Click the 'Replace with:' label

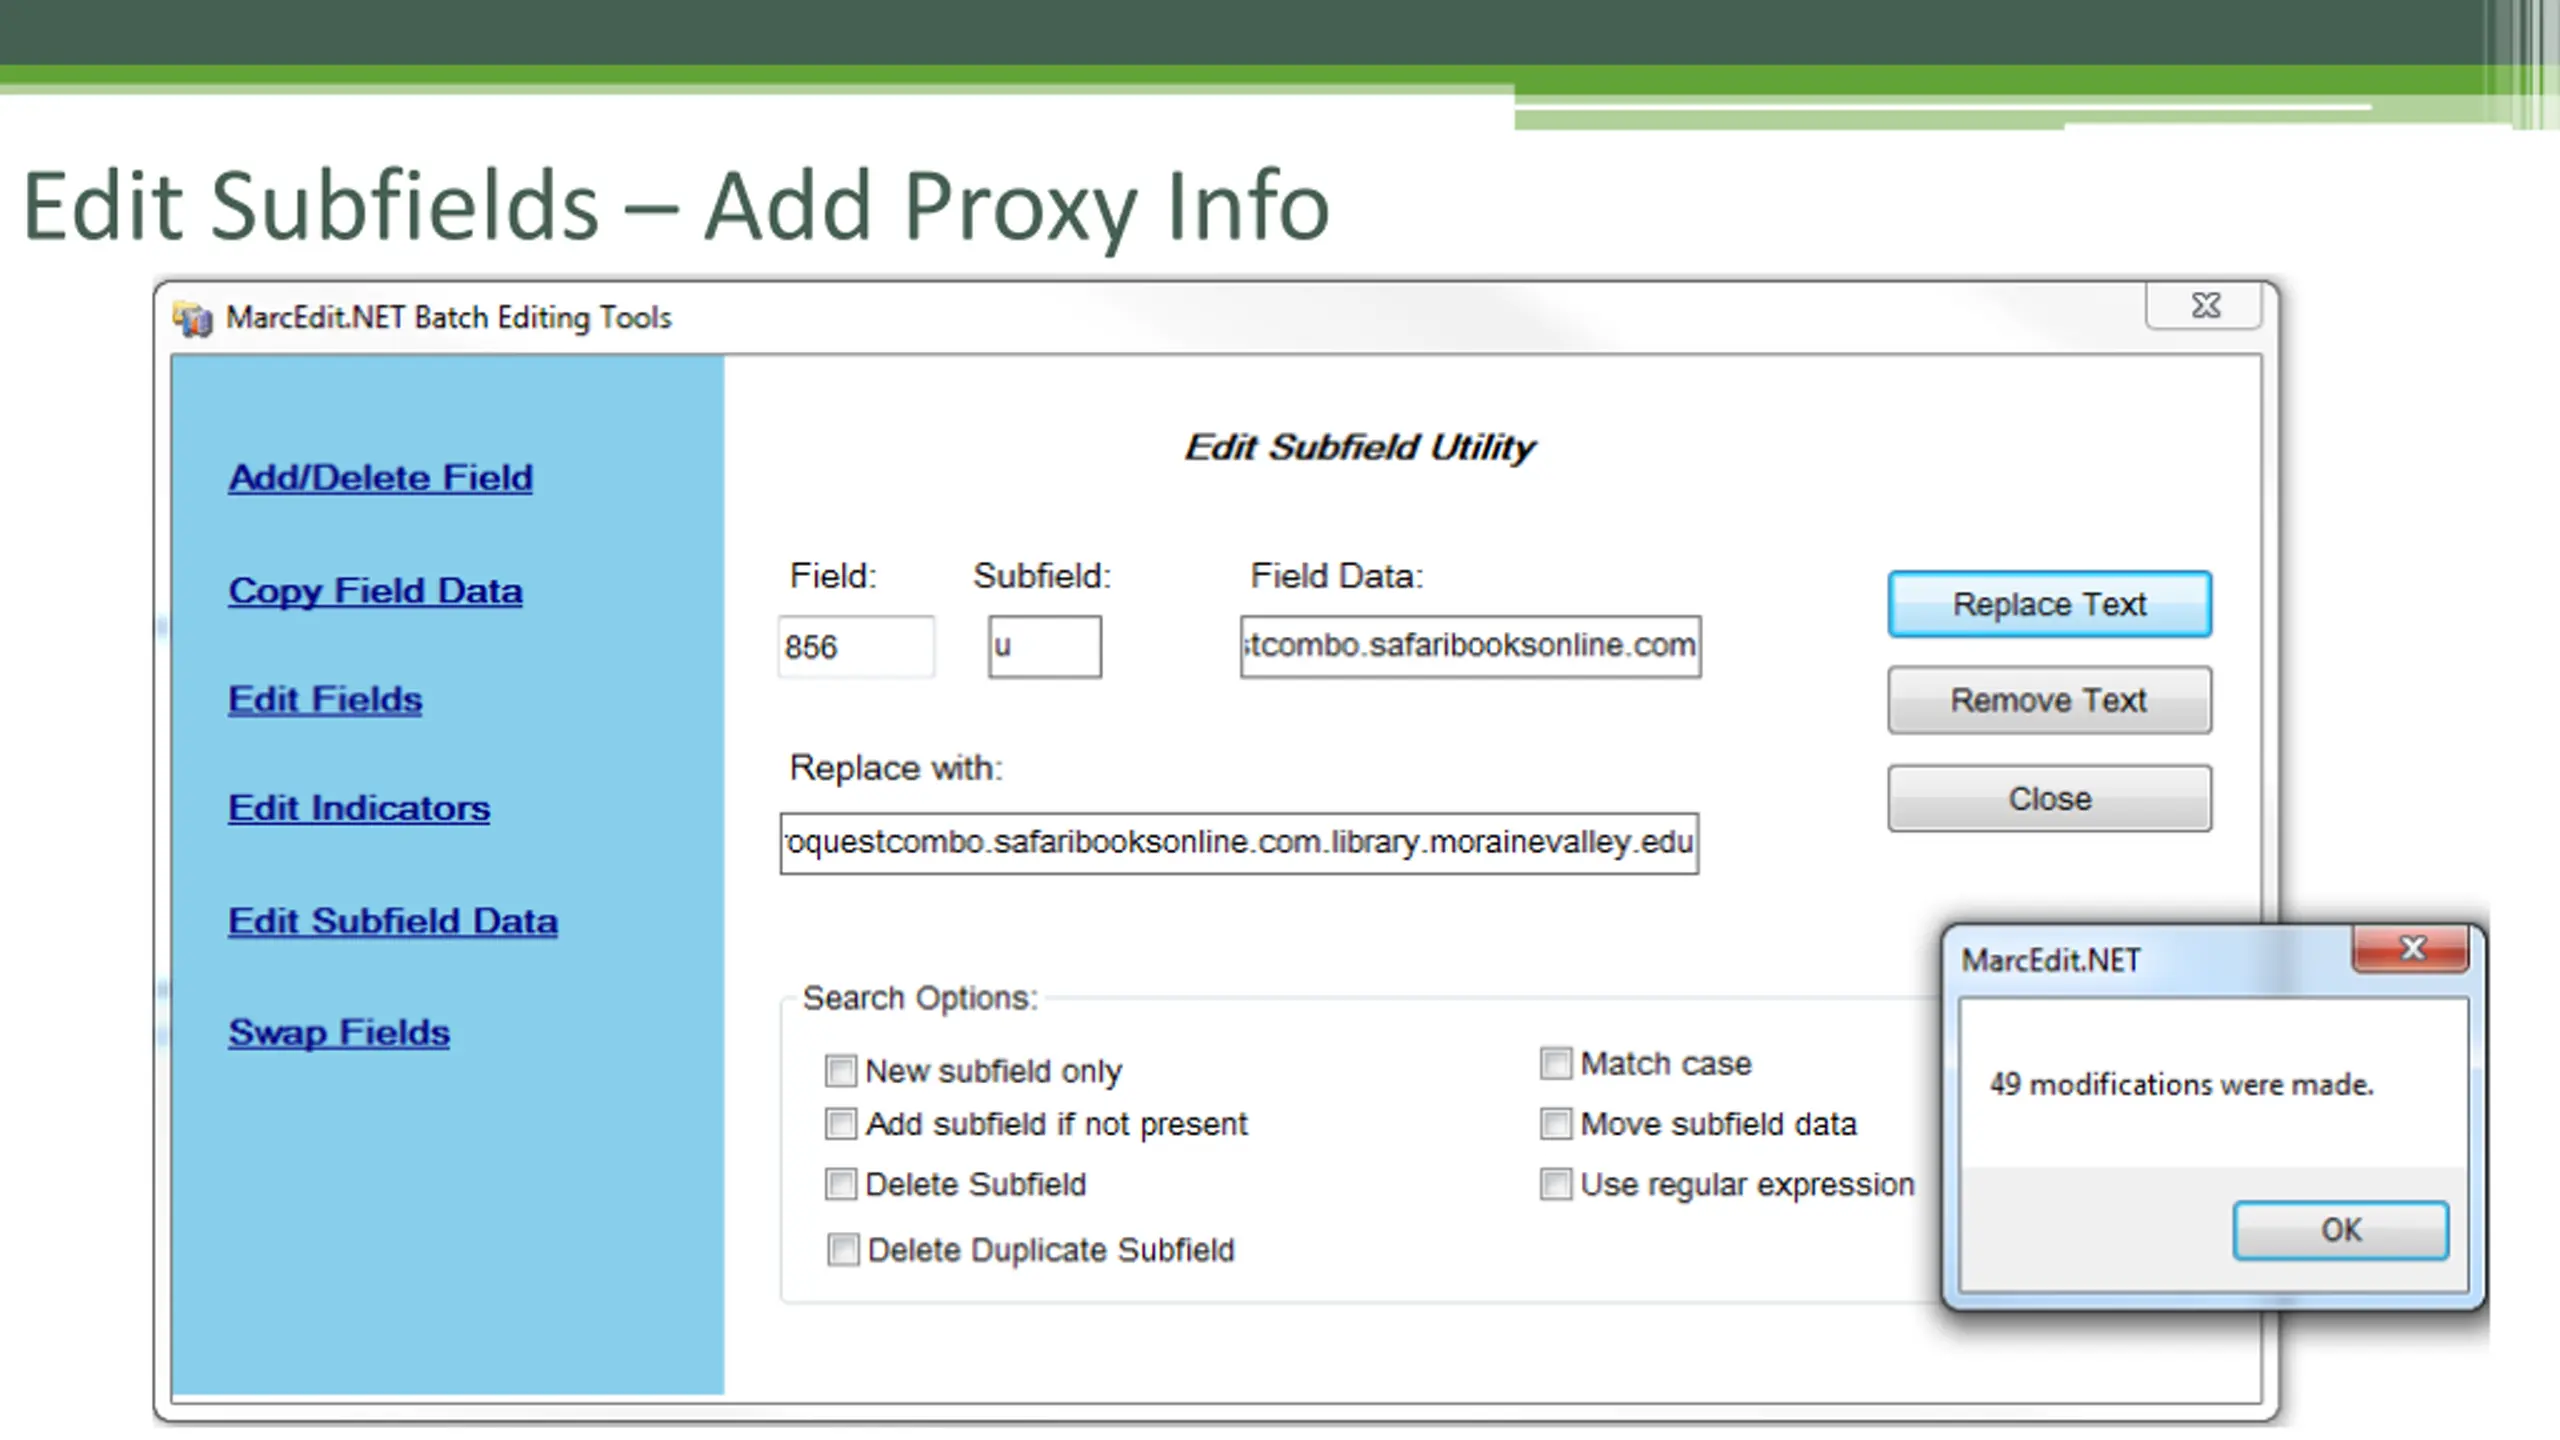pos(896,768)
